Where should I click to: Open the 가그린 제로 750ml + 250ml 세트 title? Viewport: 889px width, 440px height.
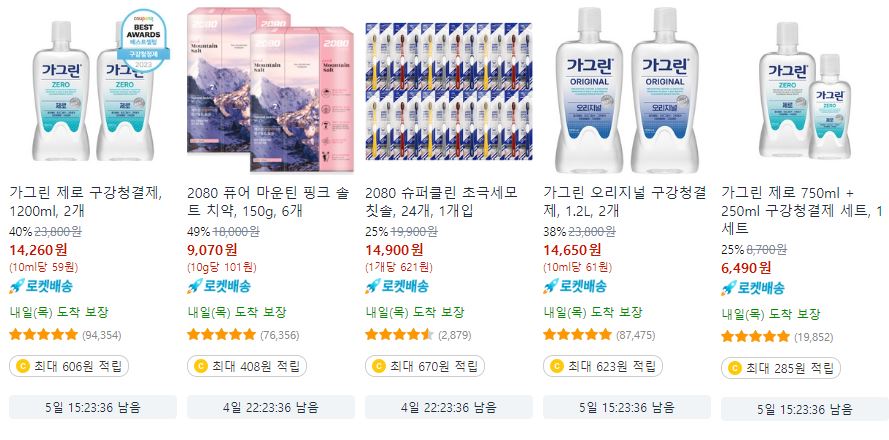coord(802,211)
